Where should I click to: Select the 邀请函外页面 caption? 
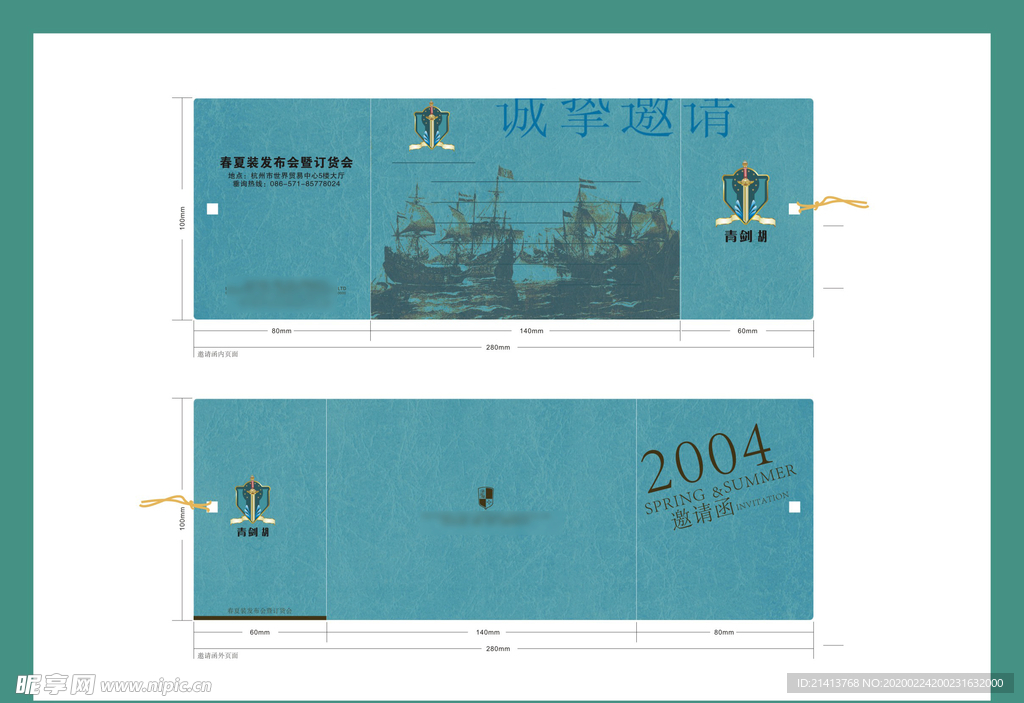(x=218, y=655)
